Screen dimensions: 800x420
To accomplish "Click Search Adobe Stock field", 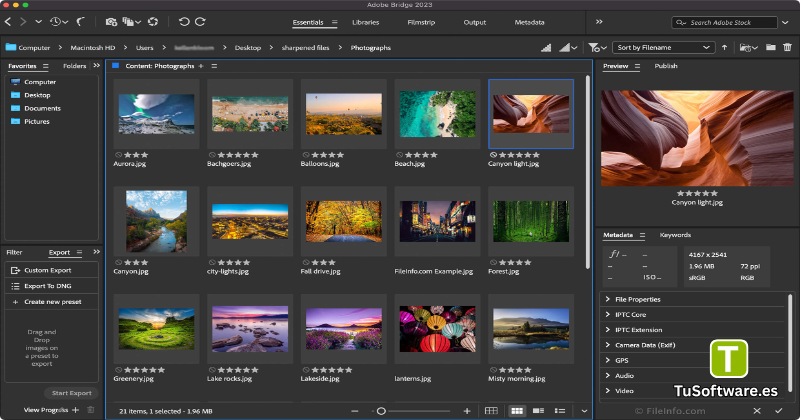I will click(724, 22).
